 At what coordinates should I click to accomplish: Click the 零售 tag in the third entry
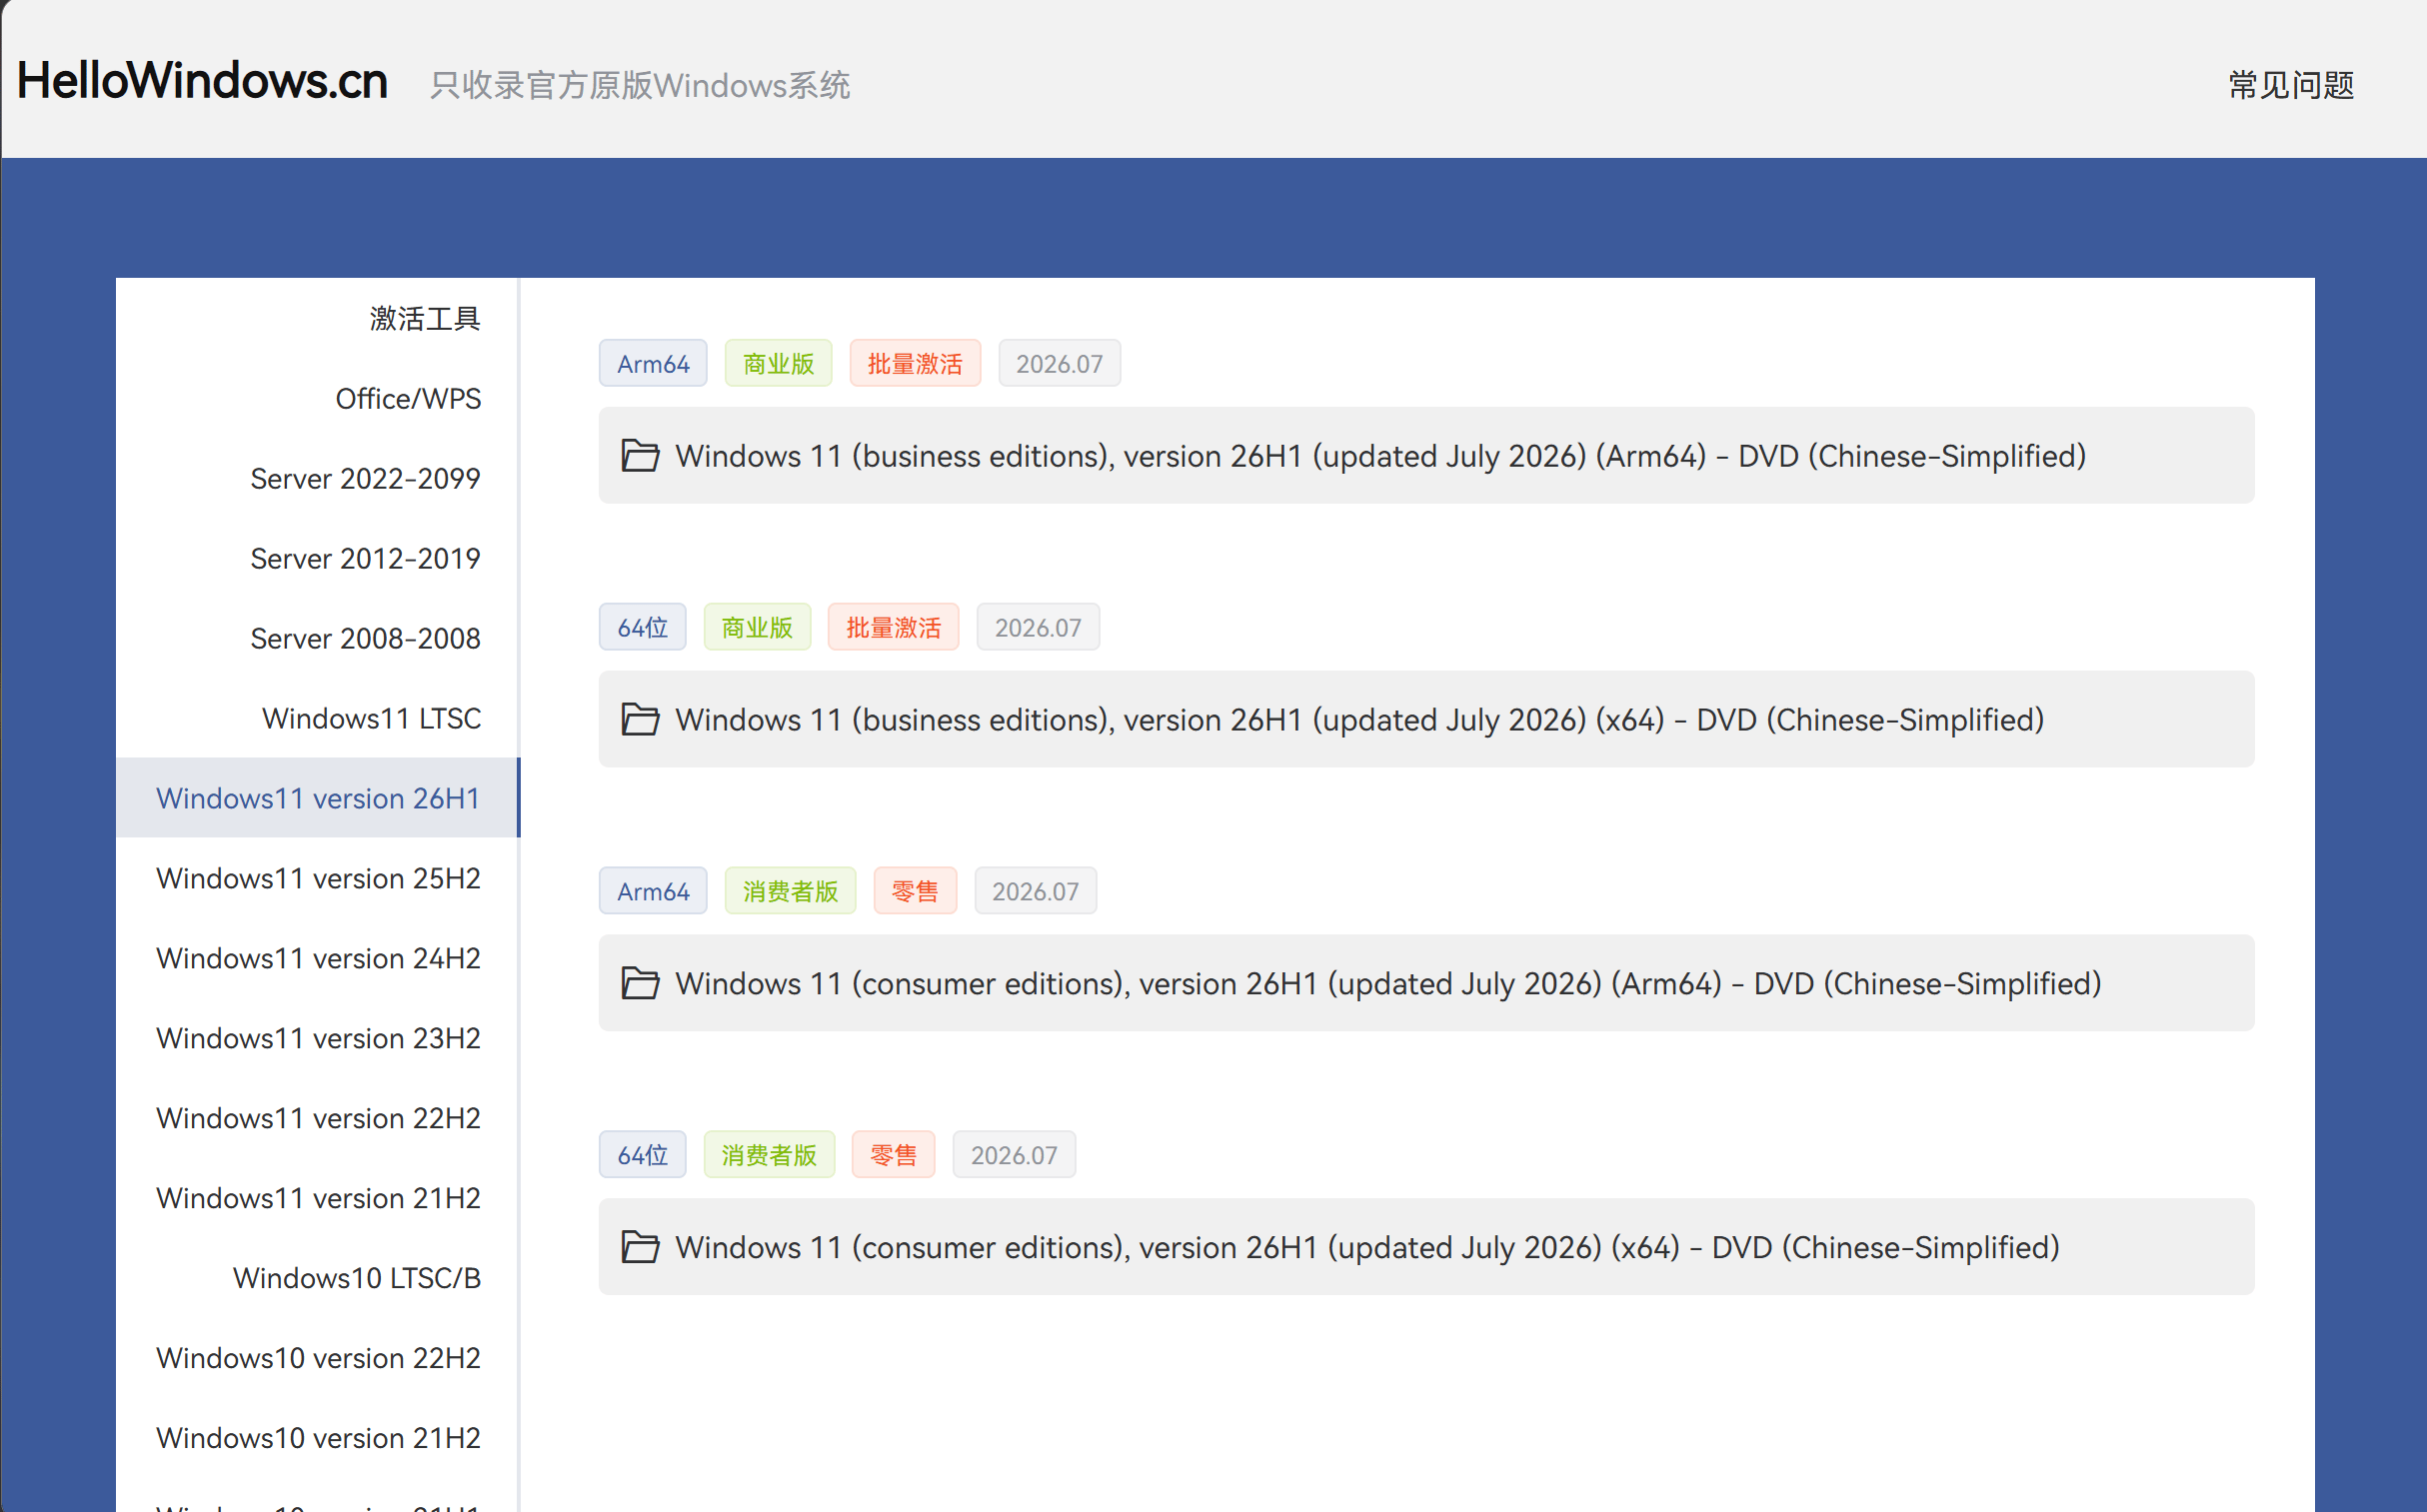915,892
